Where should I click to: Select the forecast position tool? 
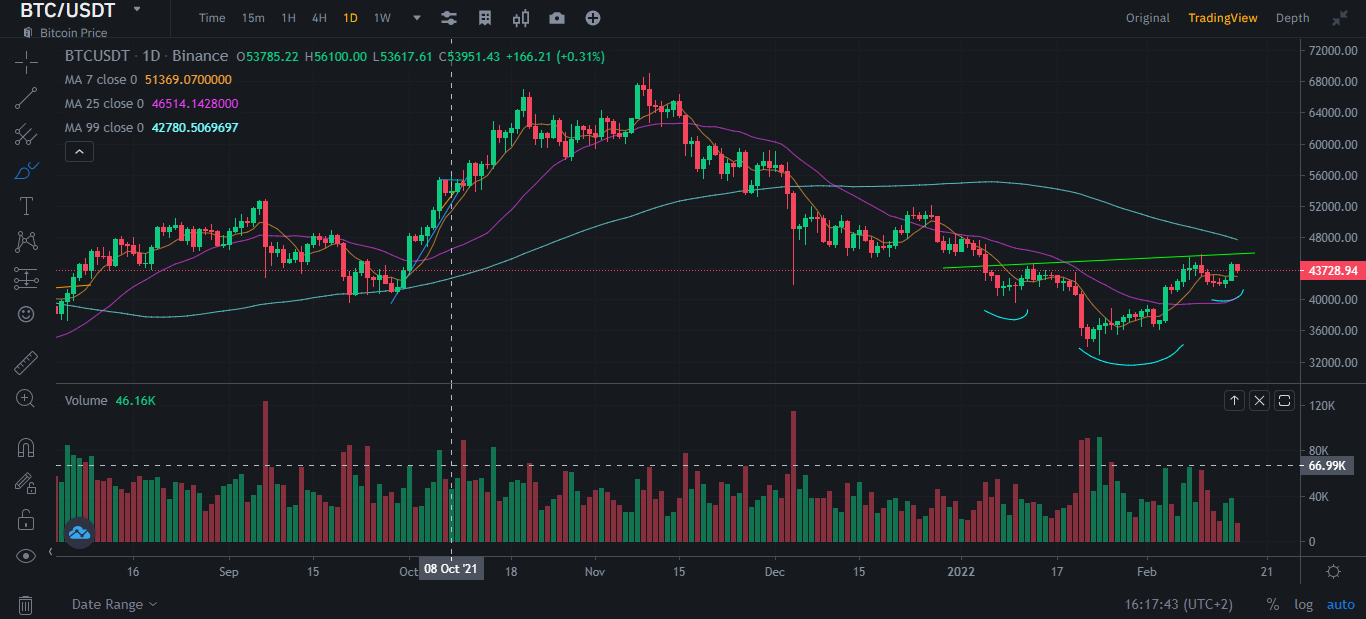click(26, 278)
